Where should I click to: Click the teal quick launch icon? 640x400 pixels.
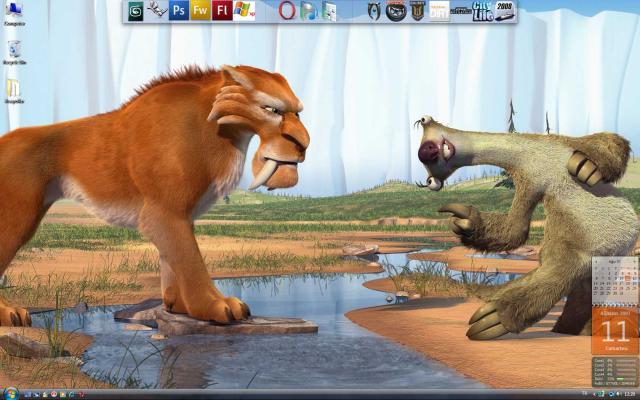click(71, 395)
